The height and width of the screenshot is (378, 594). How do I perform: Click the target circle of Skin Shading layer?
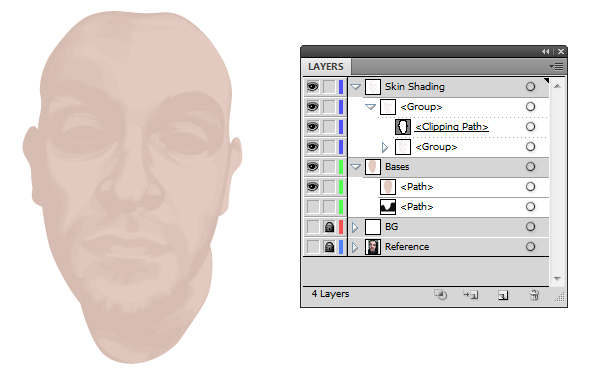click(x=530, y=87)
